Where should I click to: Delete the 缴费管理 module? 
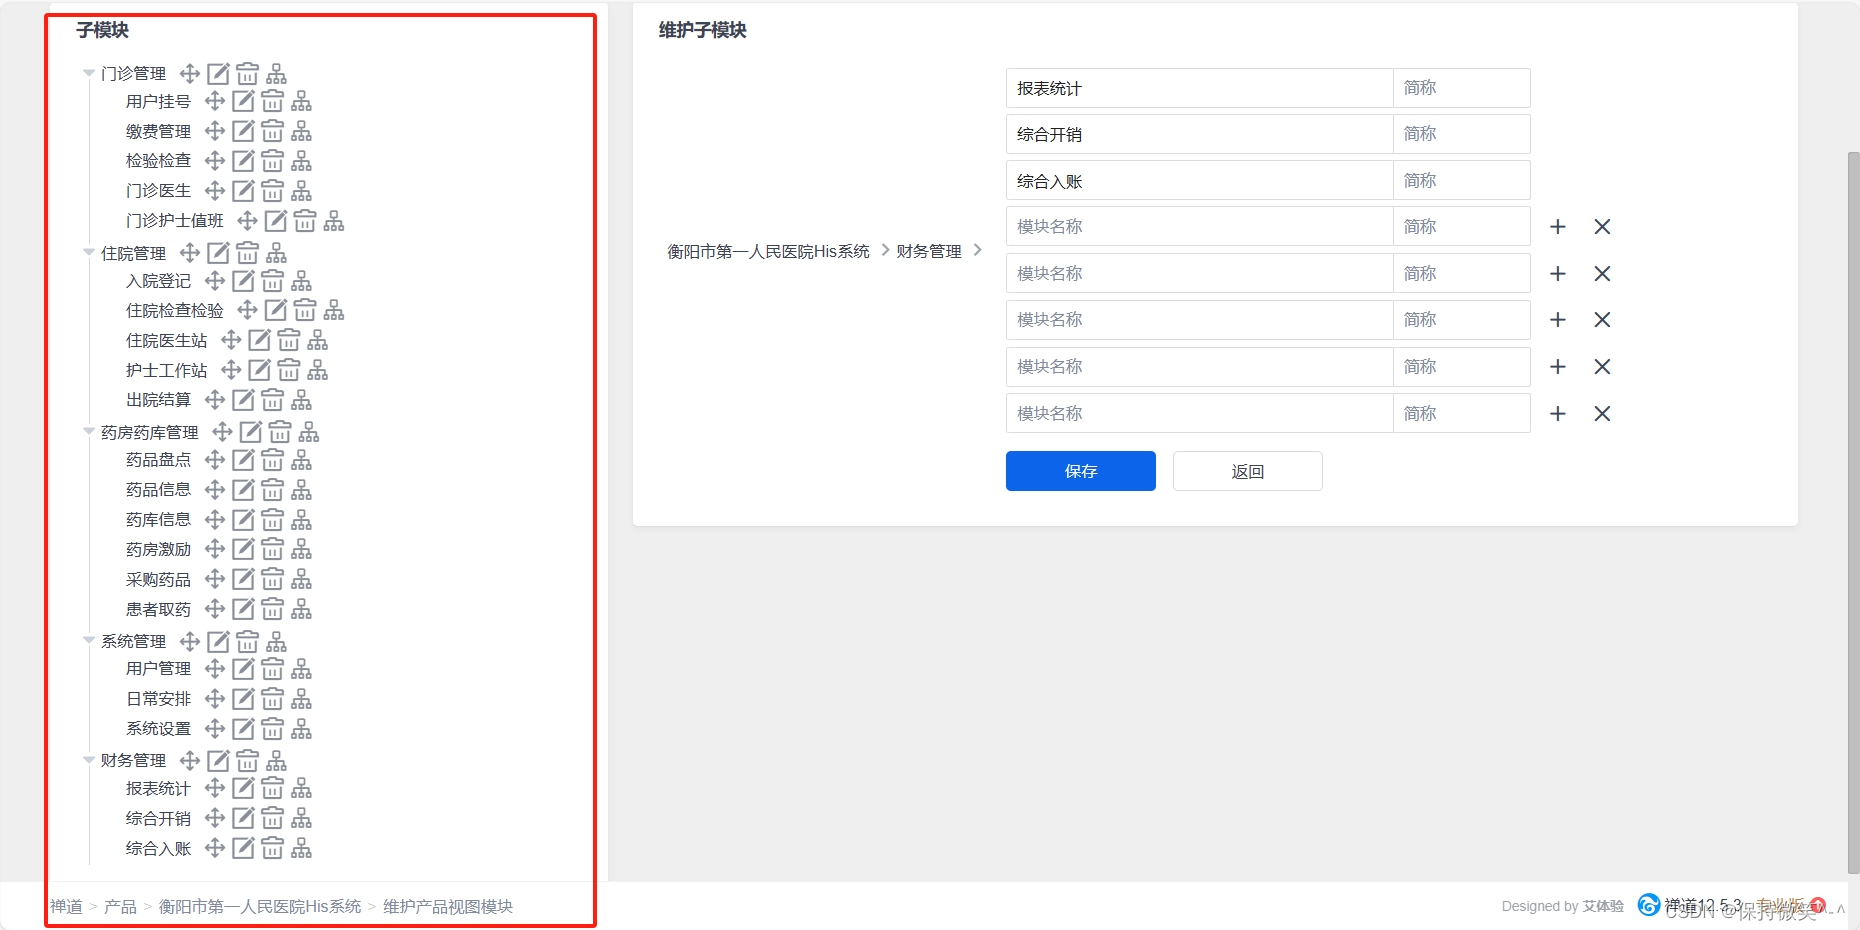tap(272, 131)
